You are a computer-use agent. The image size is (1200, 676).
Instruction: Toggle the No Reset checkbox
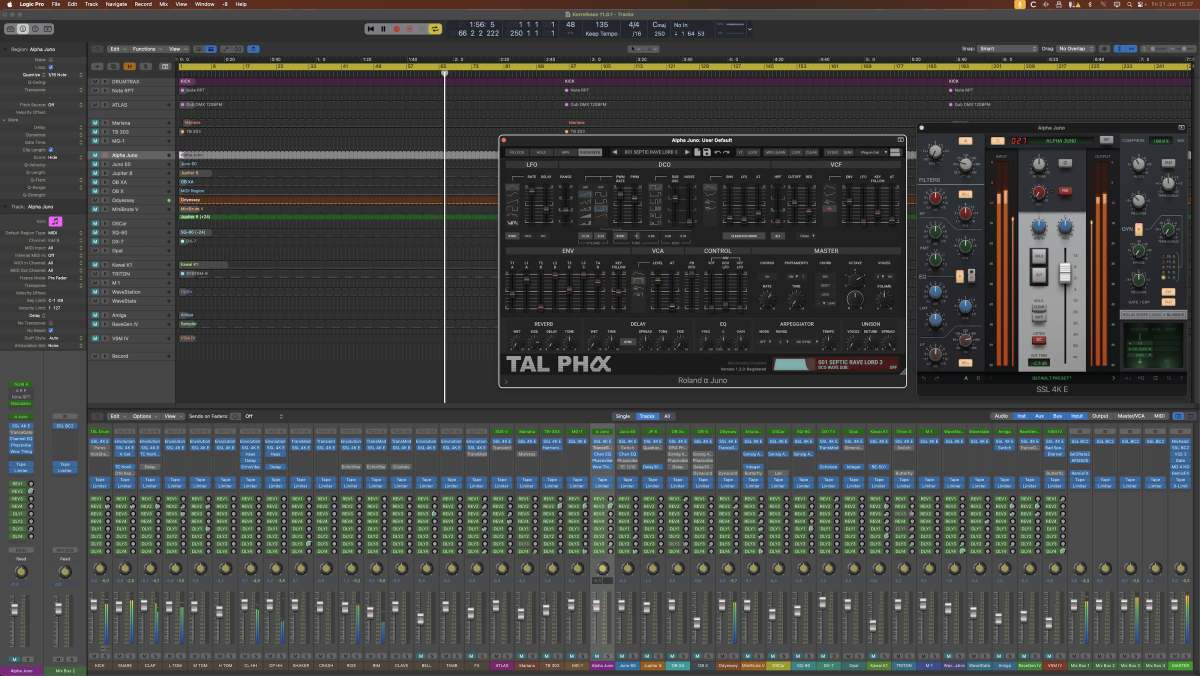[51, 330]
